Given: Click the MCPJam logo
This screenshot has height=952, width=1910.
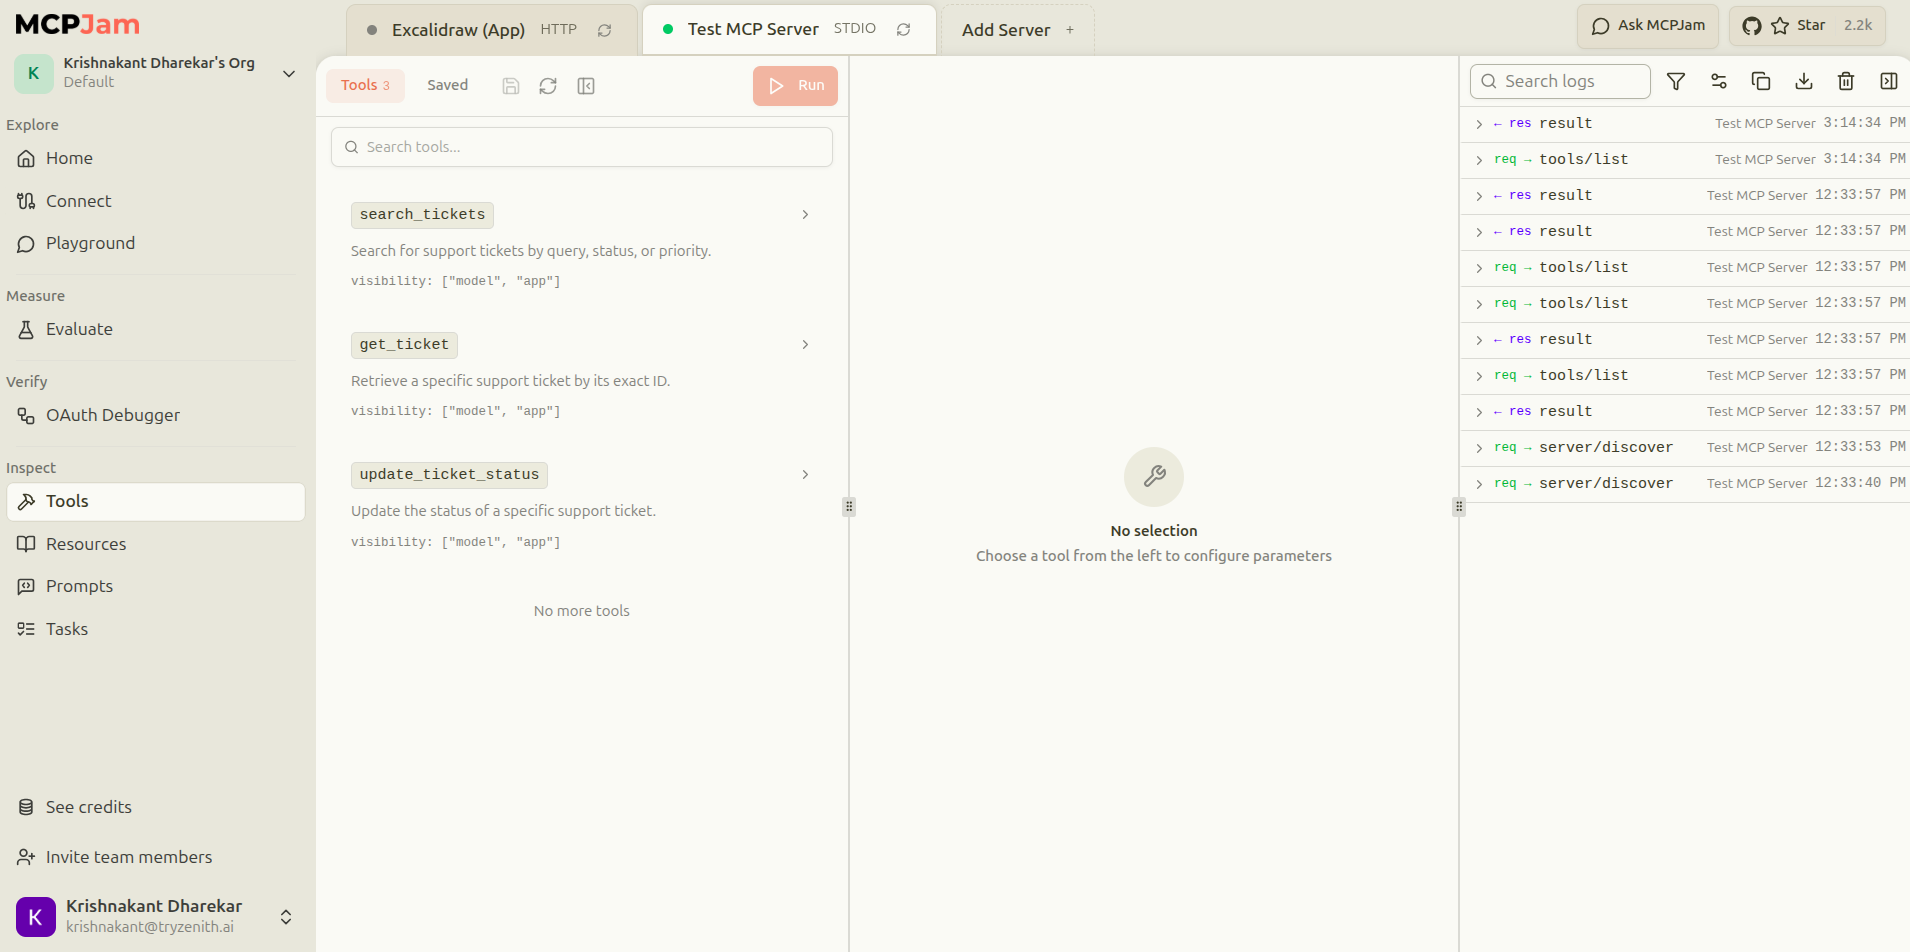Looking at the screenshot, I should (78, 25).
